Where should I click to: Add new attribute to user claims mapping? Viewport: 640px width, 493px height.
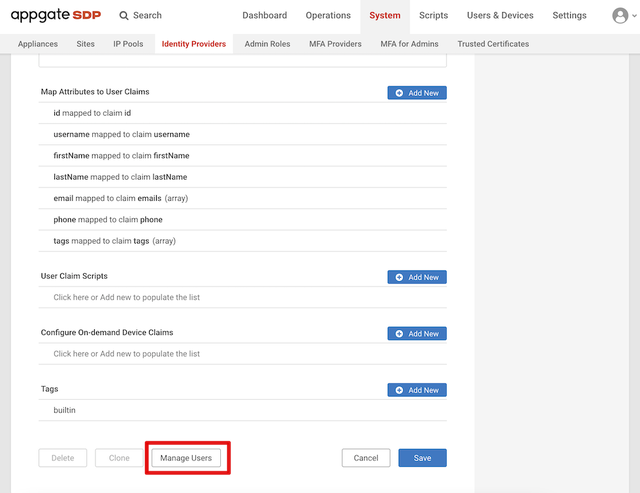(x=417, y=93)
